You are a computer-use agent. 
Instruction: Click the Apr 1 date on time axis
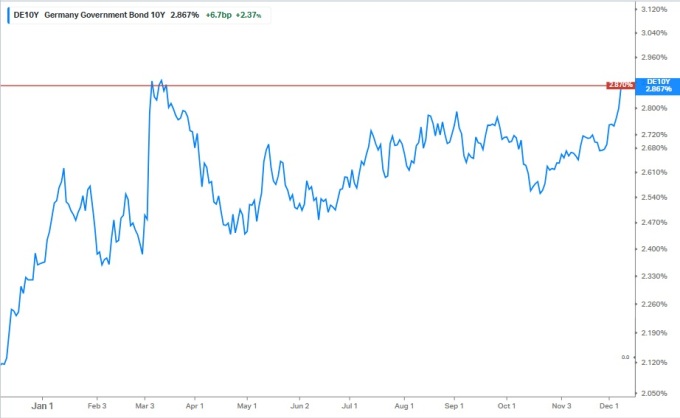(x=193, y=406)
